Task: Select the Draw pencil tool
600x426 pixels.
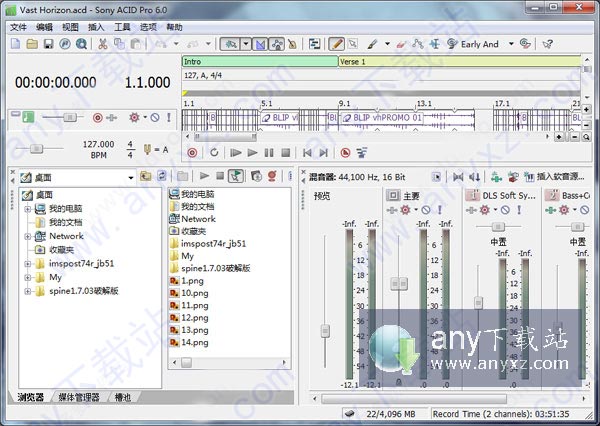Action: (336, 44)
